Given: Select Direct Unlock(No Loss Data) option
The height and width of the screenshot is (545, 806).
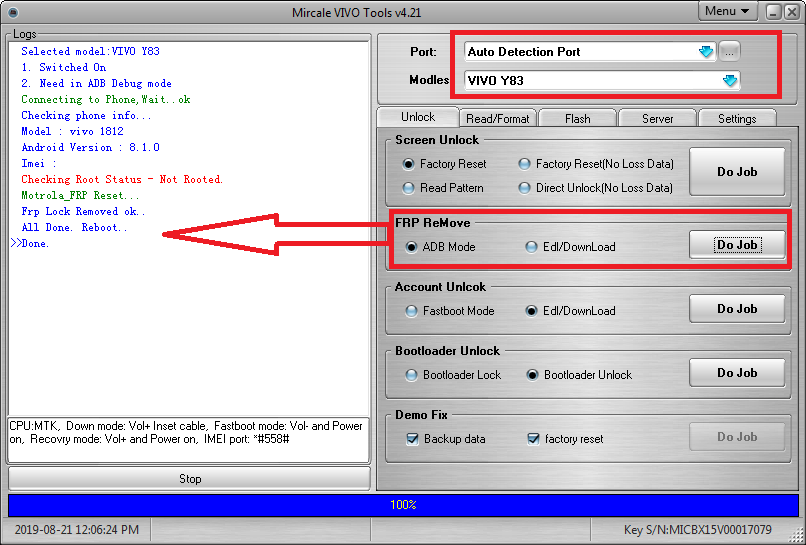Looking at the screenshot, I should click(x=524, y=188).
